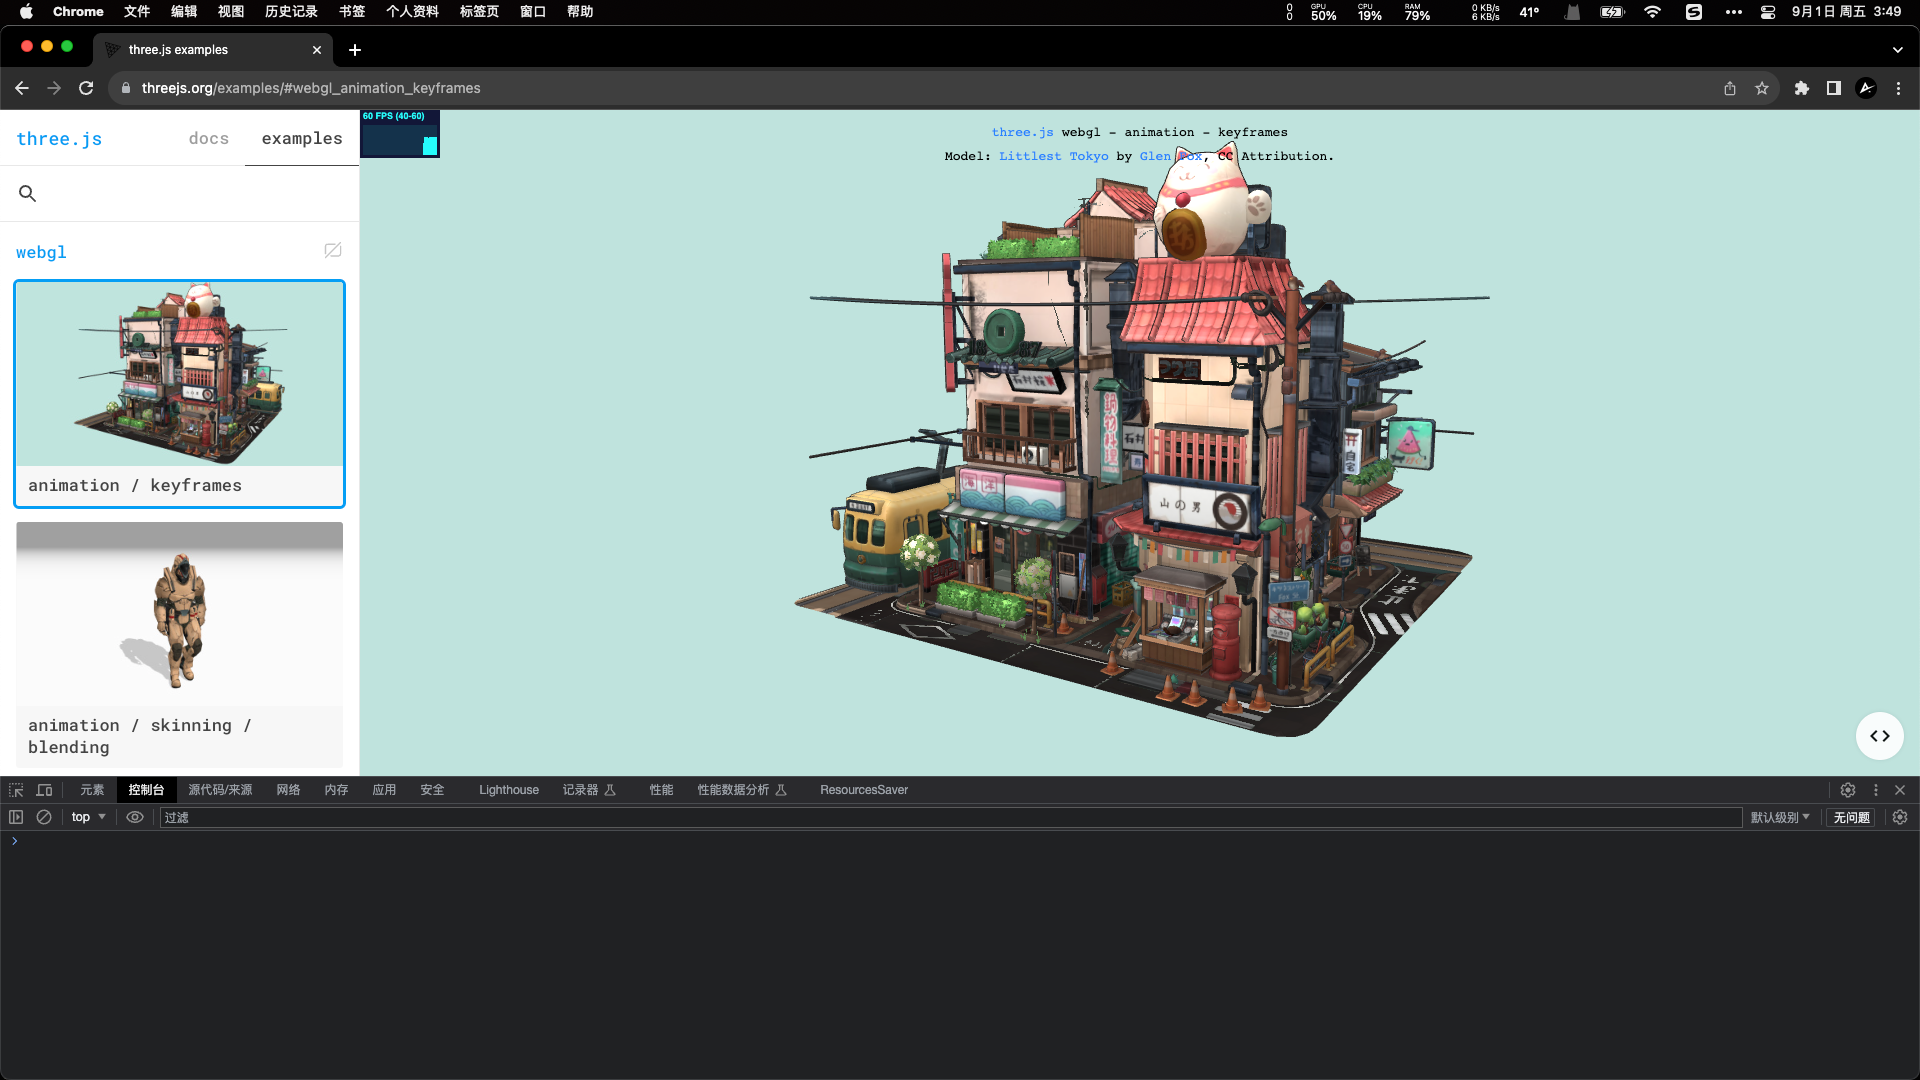Toggle the preview thumbnails icon beside webgl

coord(333,250)
